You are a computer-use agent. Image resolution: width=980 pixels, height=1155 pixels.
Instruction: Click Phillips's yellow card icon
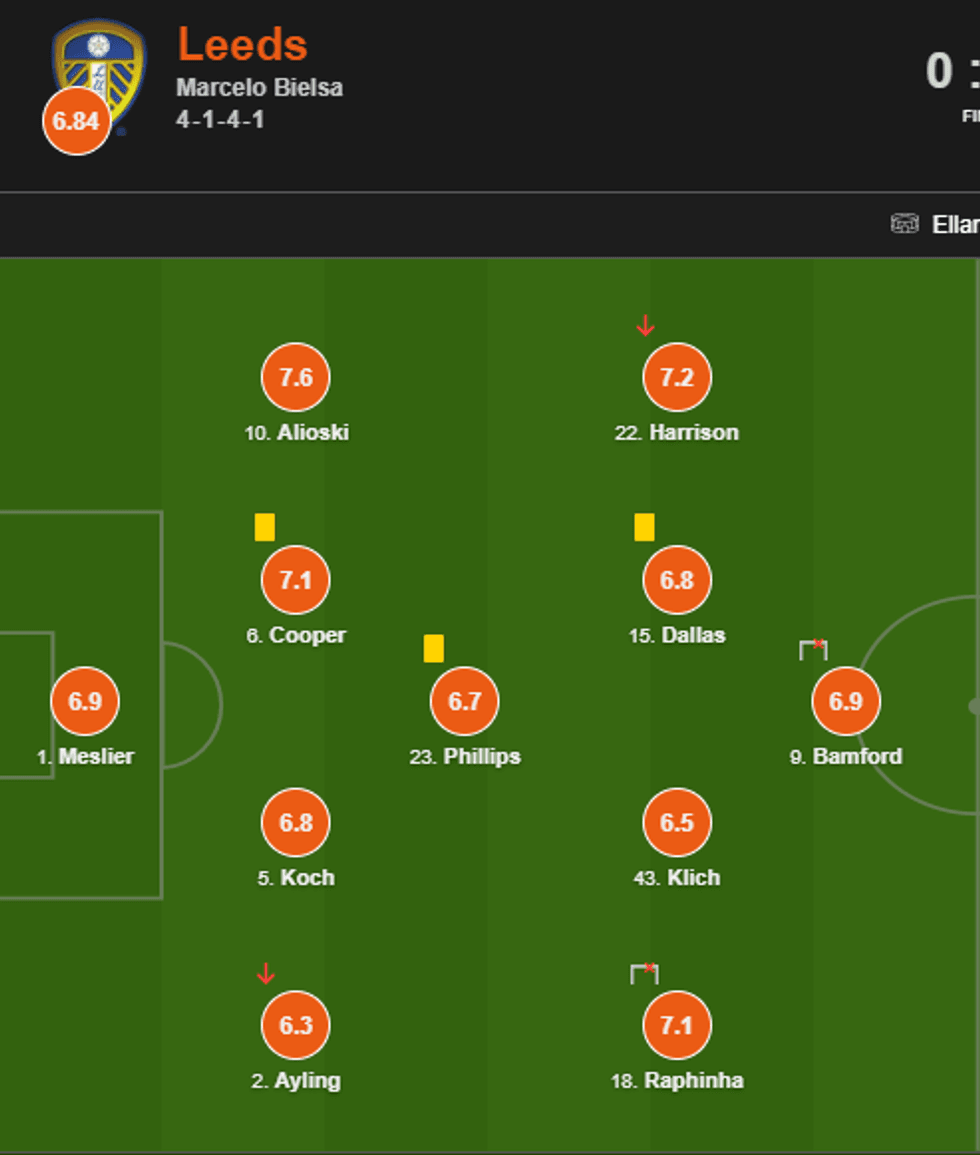click(433, 648)
